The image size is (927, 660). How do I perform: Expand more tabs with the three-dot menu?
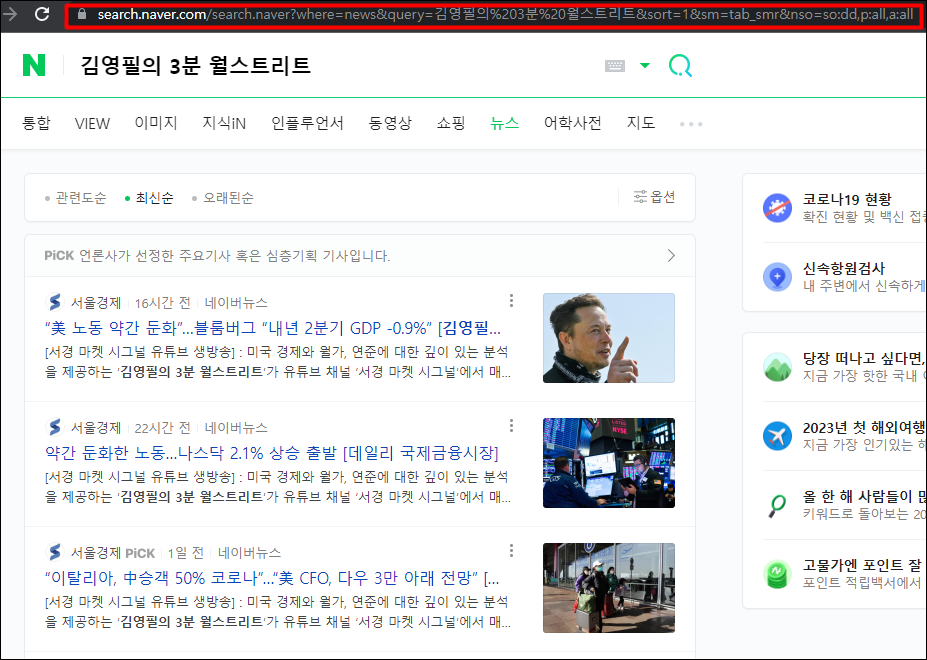point(691,124)
